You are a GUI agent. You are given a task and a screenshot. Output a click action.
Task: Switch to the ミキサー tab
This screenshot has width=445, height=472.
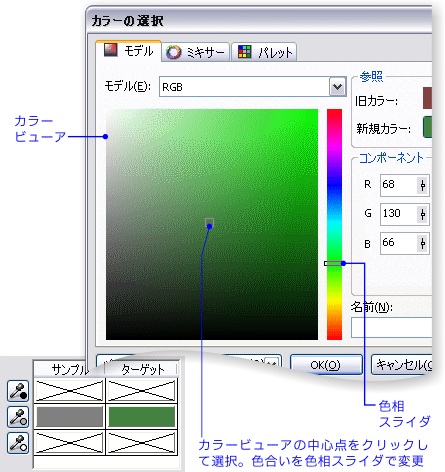(196, 52)
